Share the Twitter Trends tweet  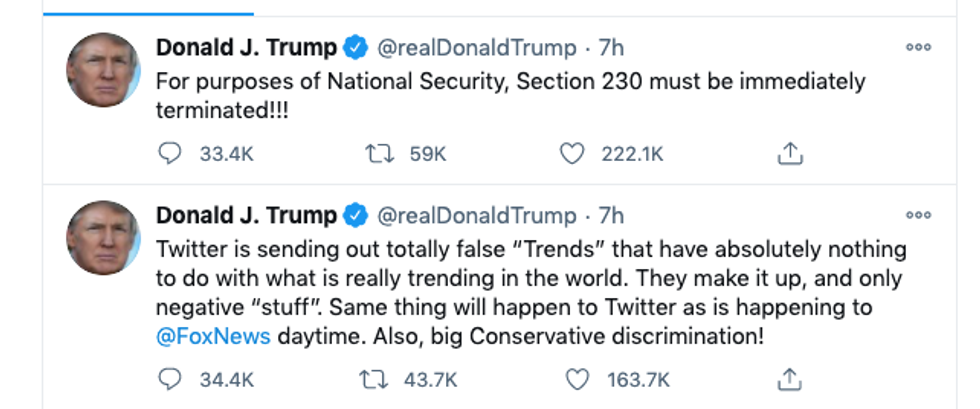790,379
